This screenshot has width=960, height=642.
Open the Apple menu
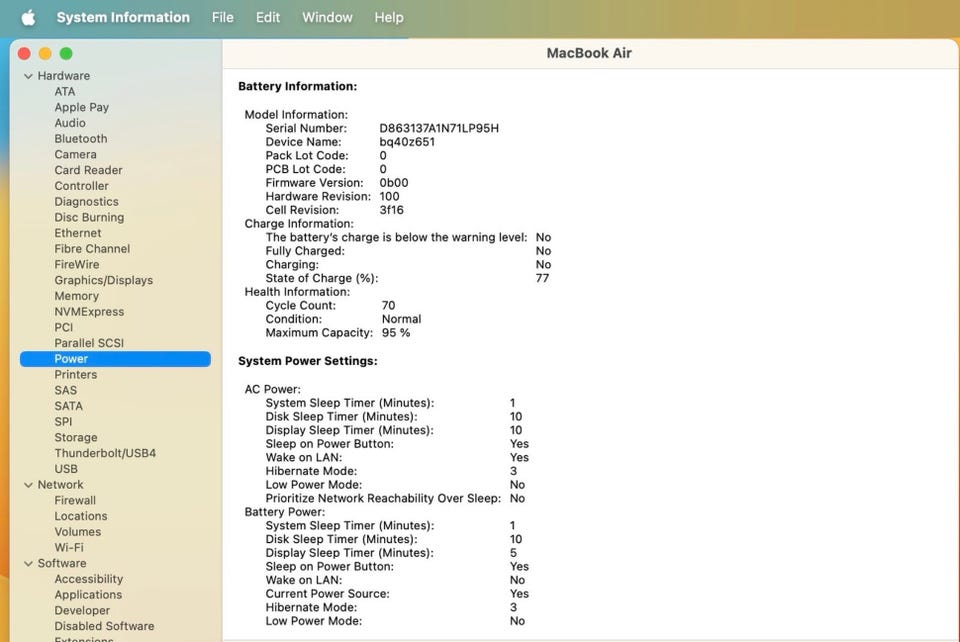[28, 18]
